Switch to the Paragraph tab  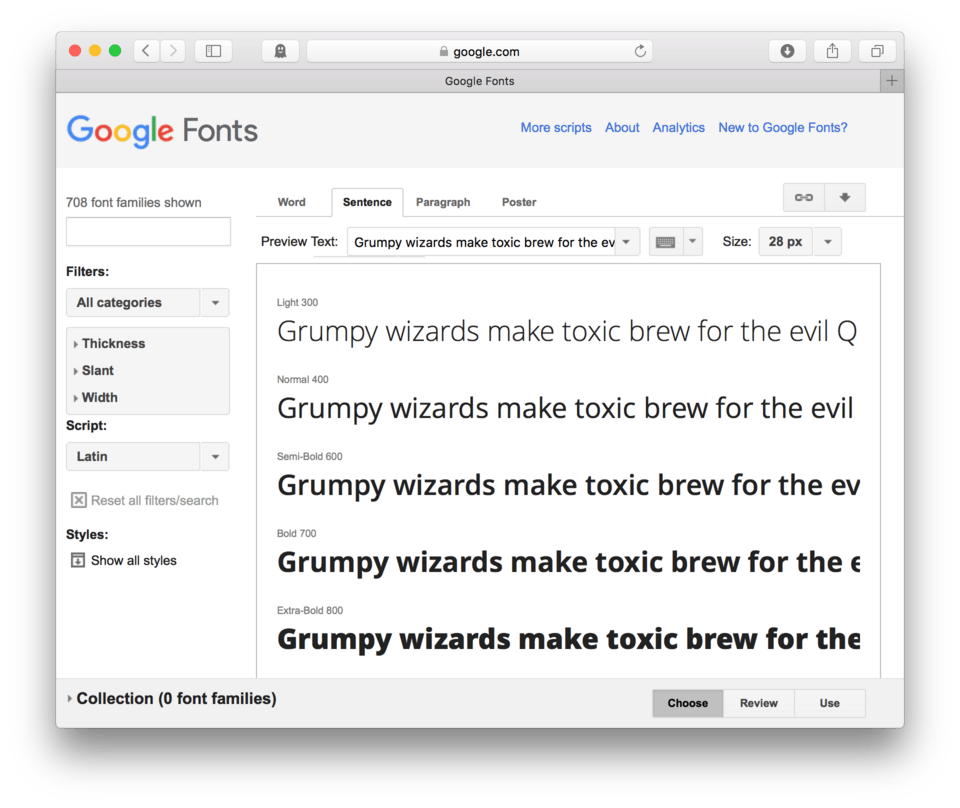pos(443,202)
